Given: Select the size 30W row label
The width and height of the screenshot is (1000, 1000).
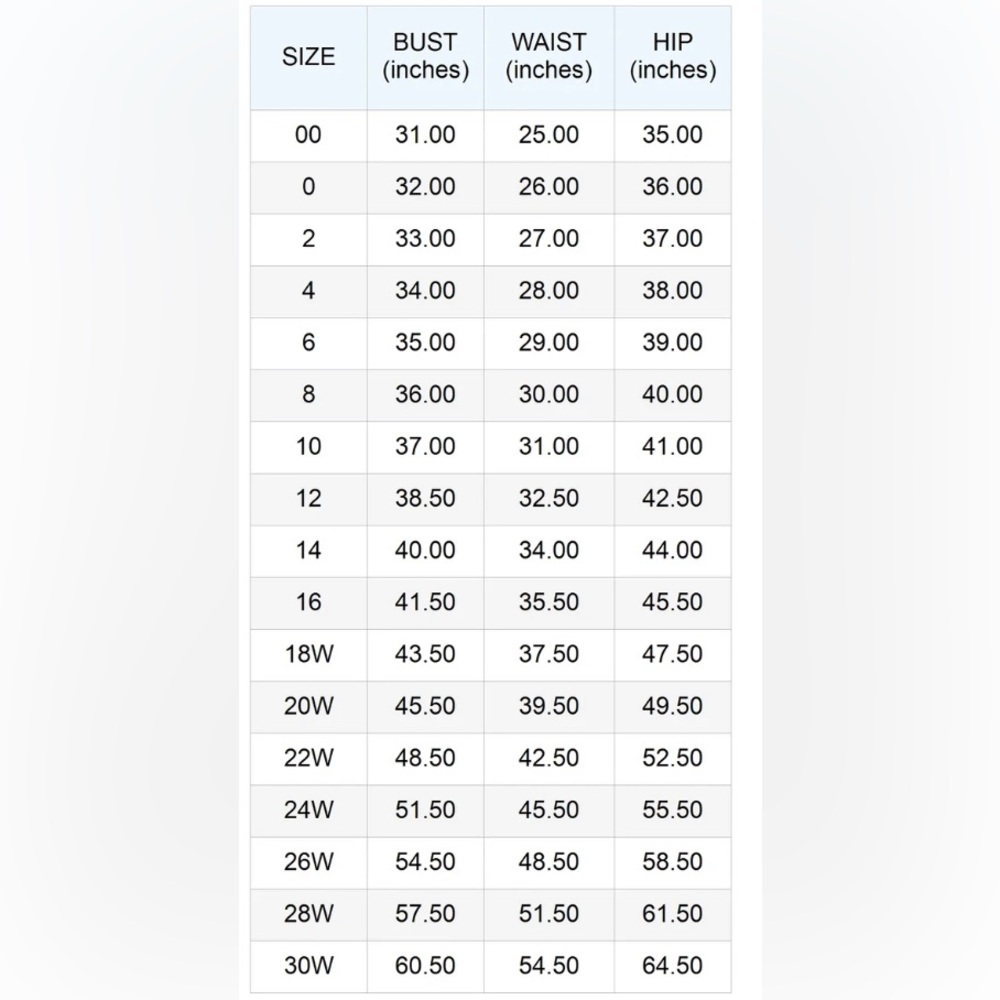Looking at the screenshot, I should click(309, 966).
